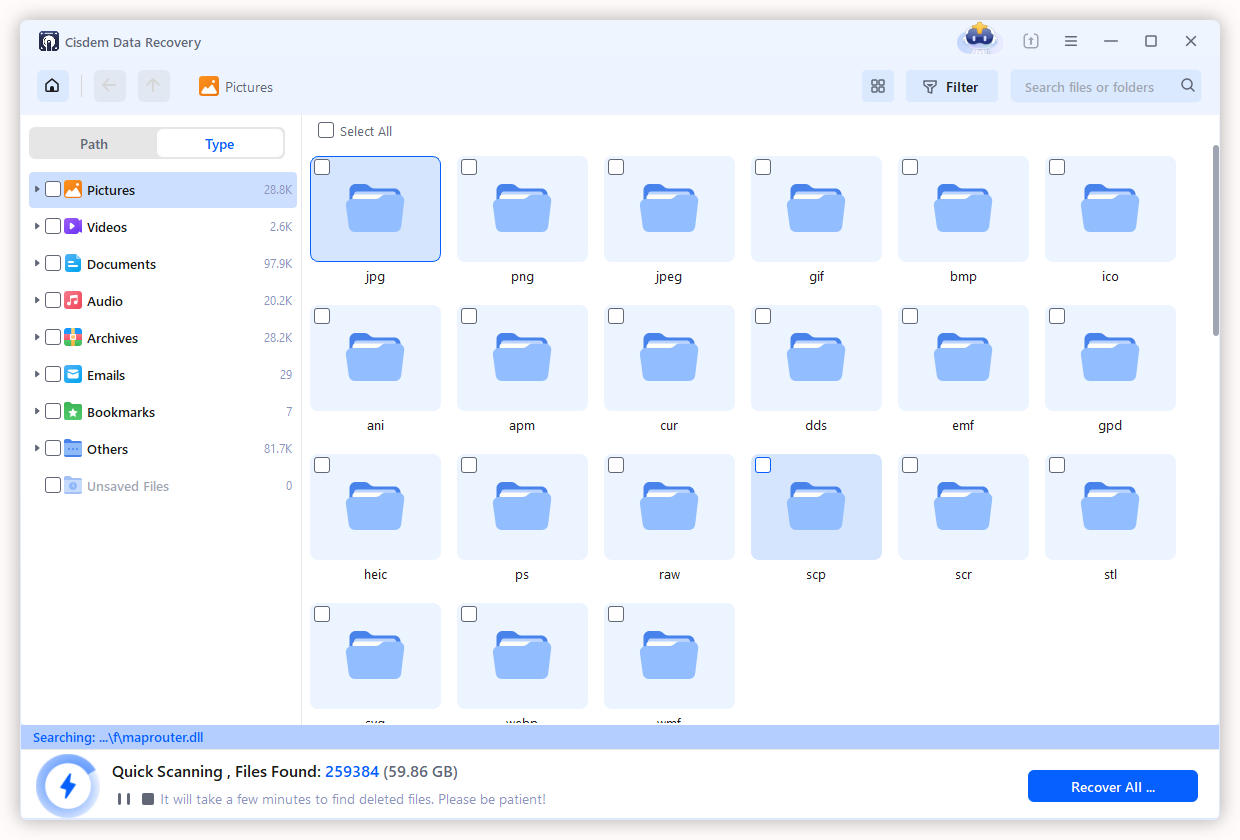1240x840 pixels.
Task: Stop the scan with stop icon
Action: pos(148,799)
